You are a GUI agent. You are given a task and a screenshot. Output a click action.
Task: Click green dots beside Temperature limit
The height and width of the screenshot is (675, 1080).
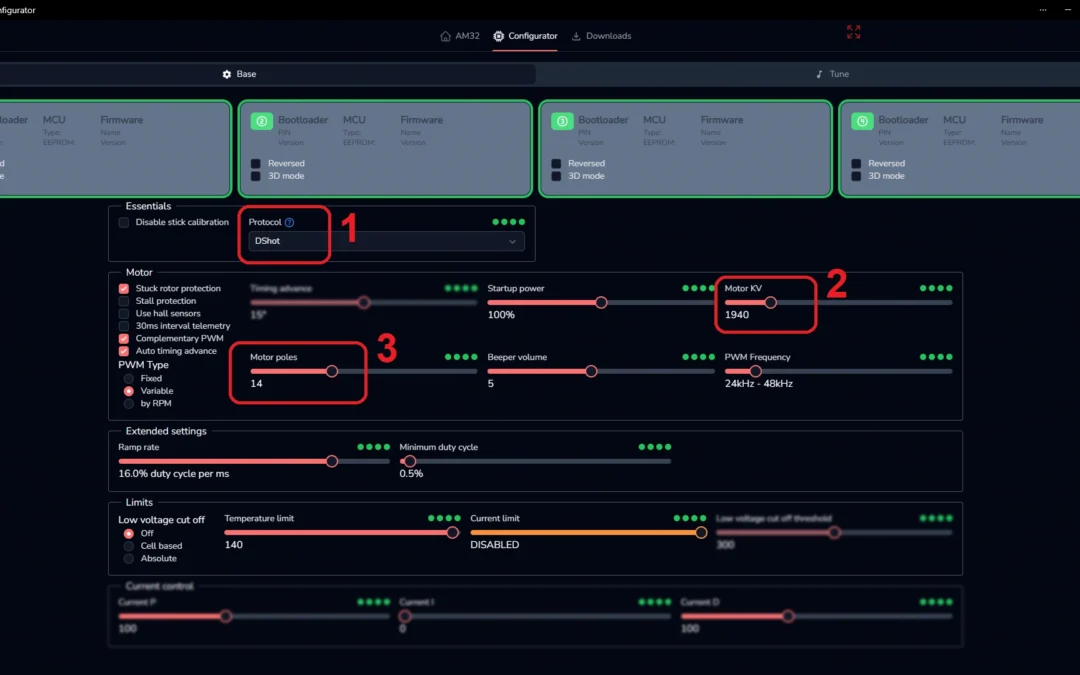click(444, 518)
